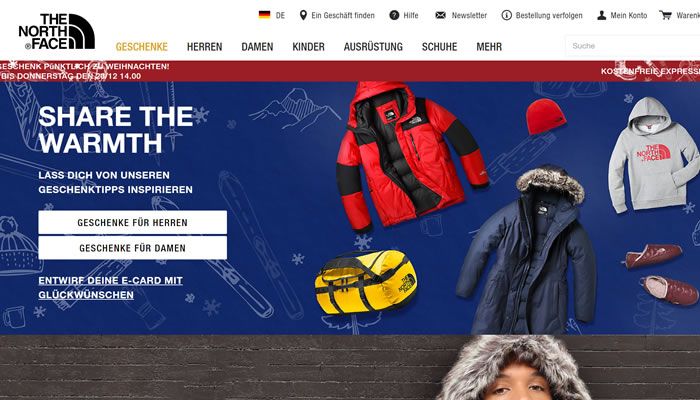Click the newsletter envelope icon
Viewport: 700px width, 400px height.
[440, 15]
